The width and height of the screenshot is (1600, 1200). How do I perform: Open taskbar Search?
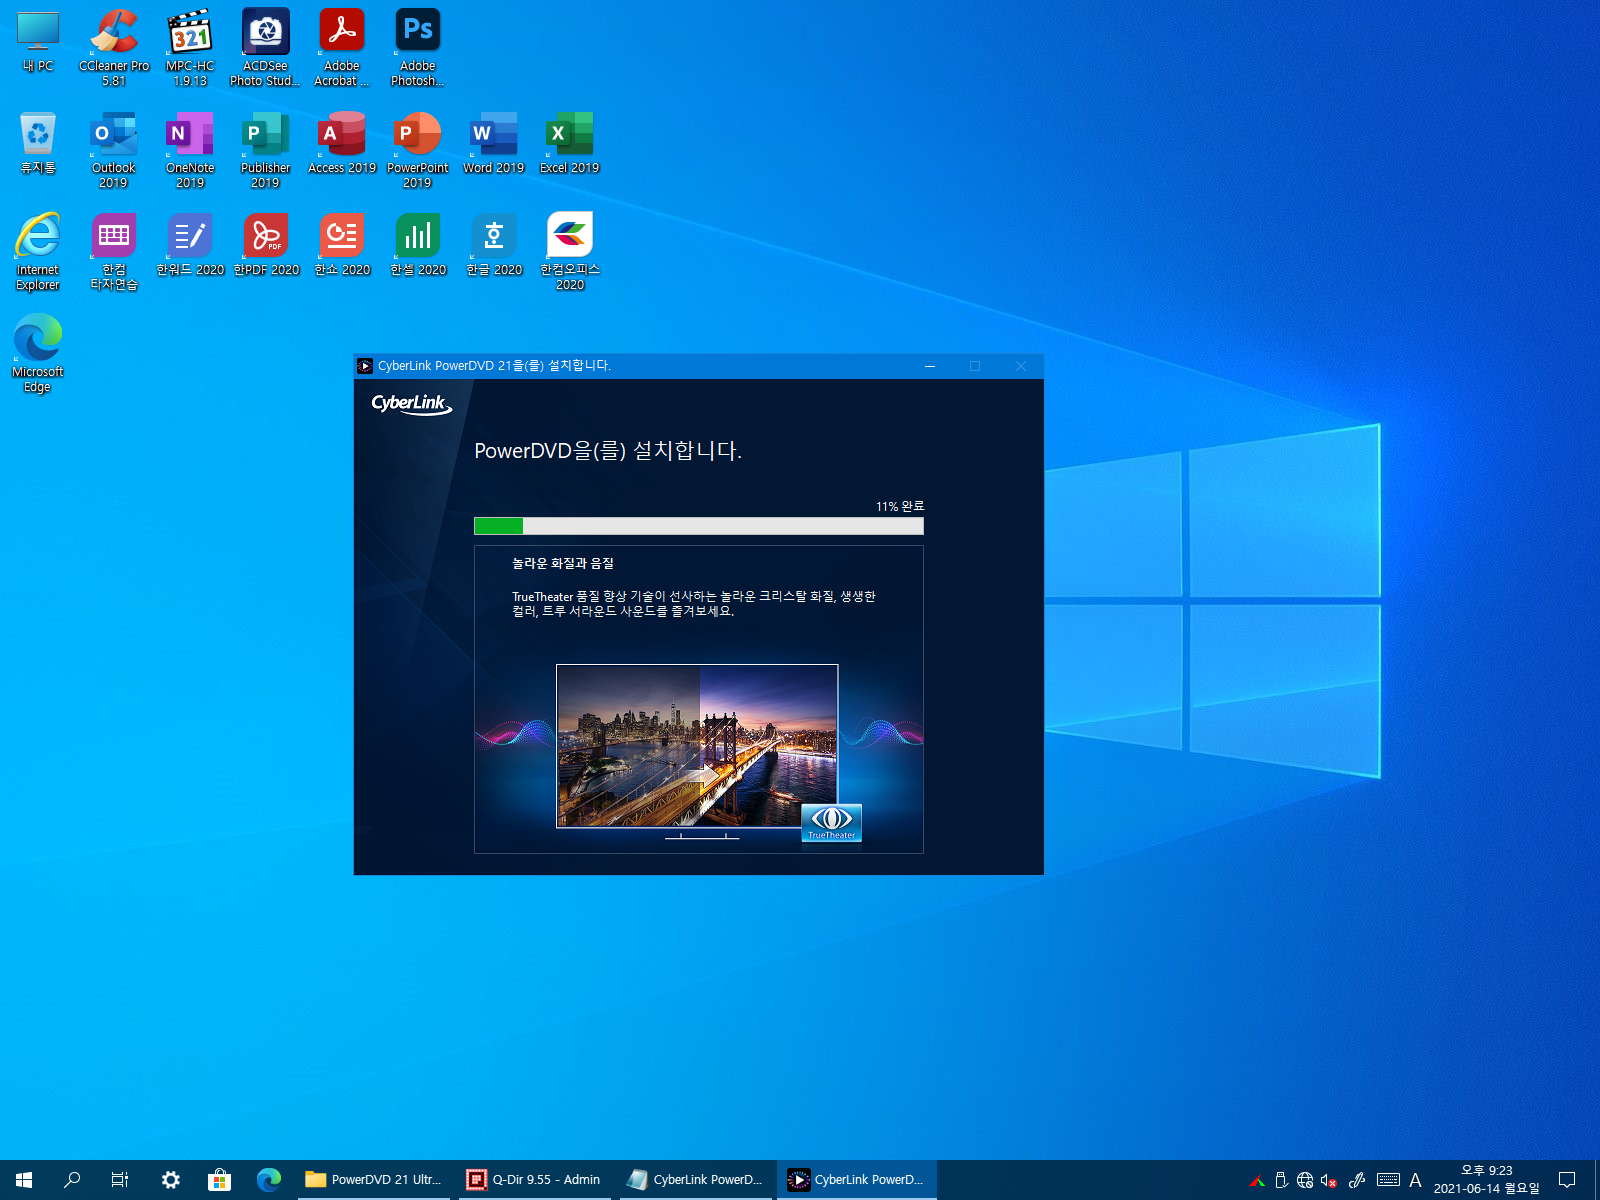72,1180
